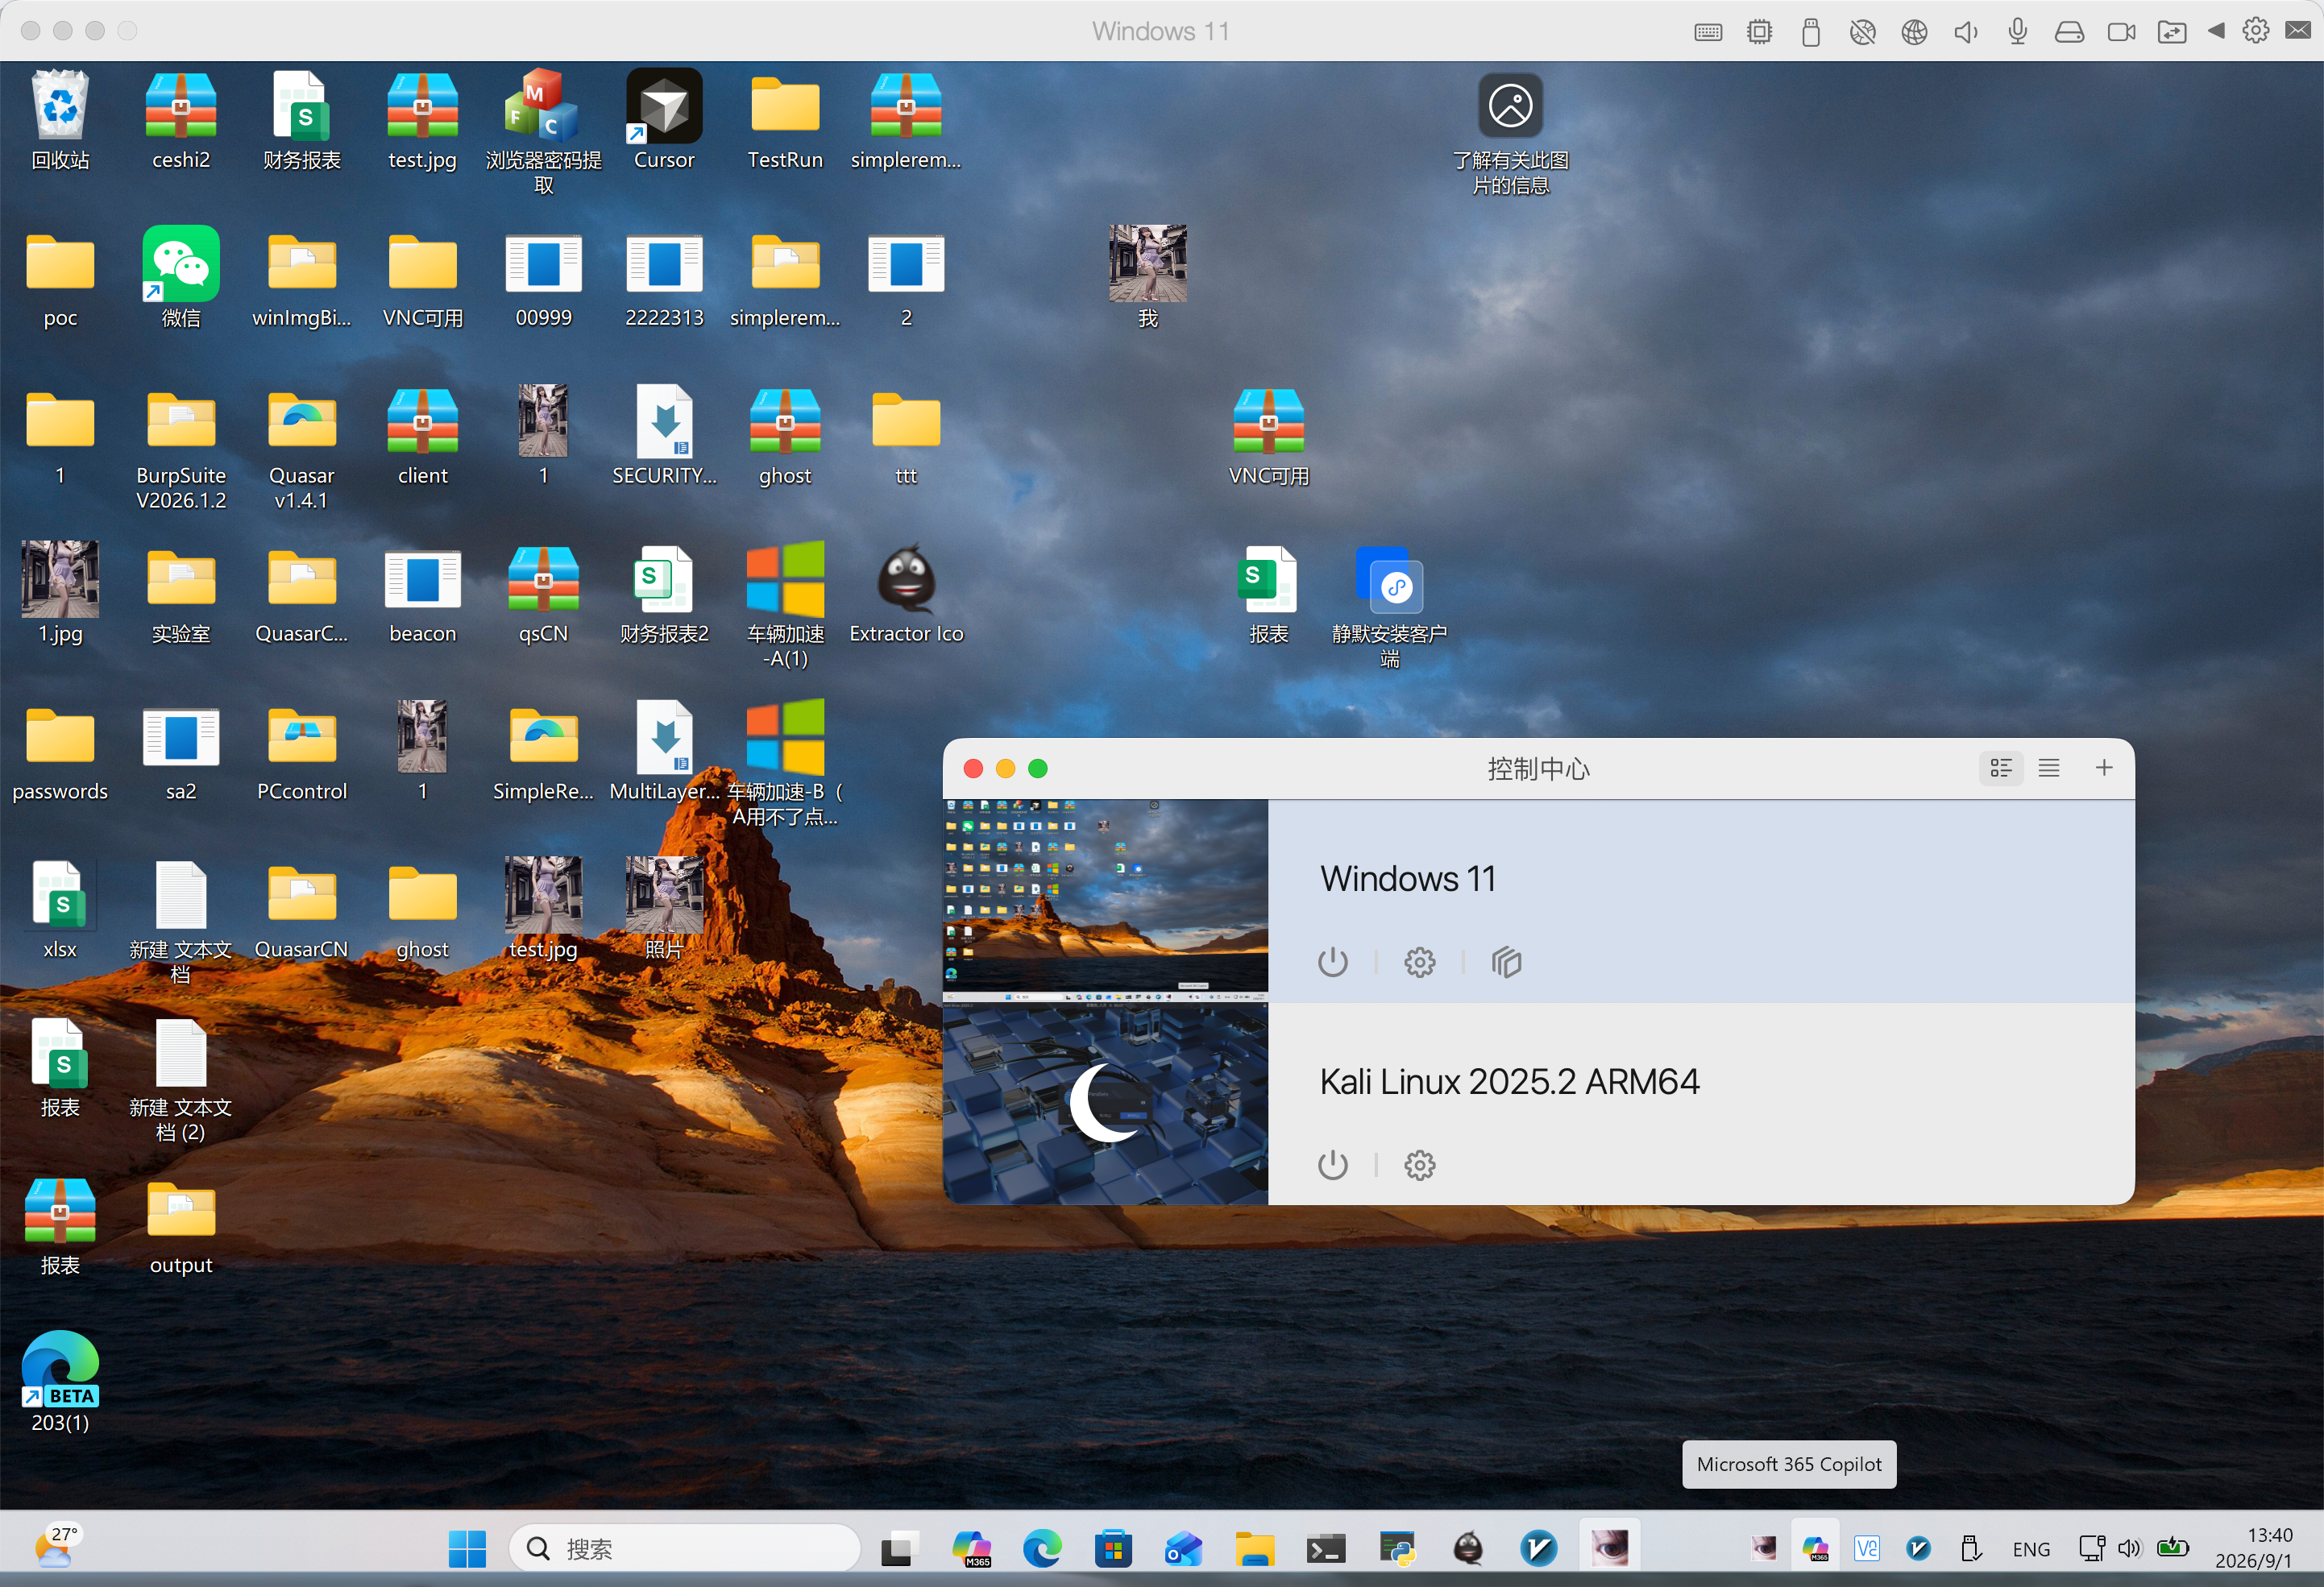2324x1587 pixels.
Task: Click the USB device icon in Parallels toolbar
Action: tap(1810, 32)
